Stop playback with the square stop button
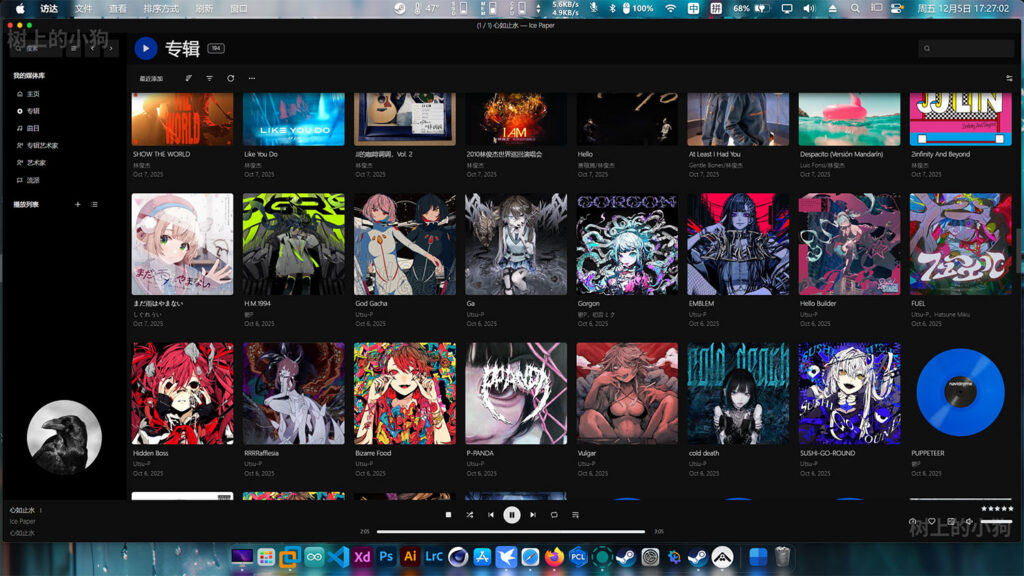1024x576 pixels. coord(449,514)
